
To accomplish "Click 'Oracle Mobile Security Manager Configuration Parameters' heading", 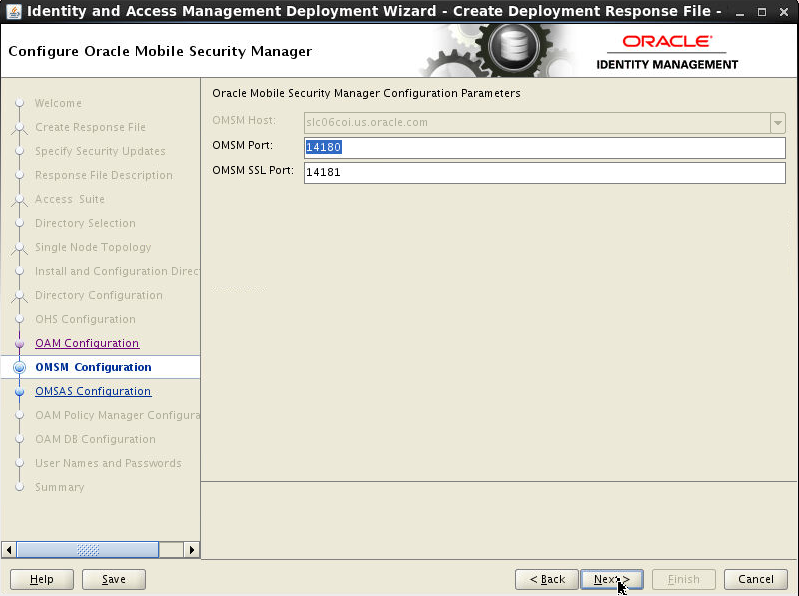I will pyautogui.click(x=366, y=93).
